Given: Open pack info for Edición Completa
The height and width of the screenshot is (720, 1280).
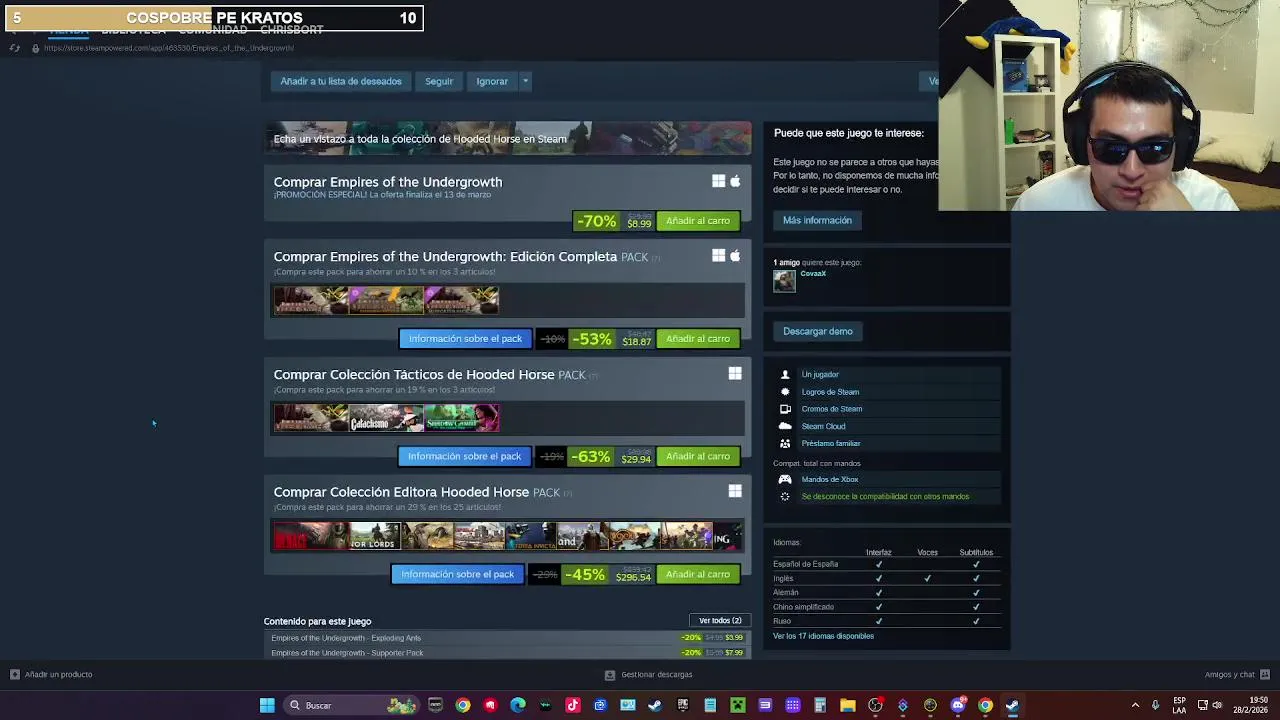Looking at the screenshot, I should coord(465,339).
